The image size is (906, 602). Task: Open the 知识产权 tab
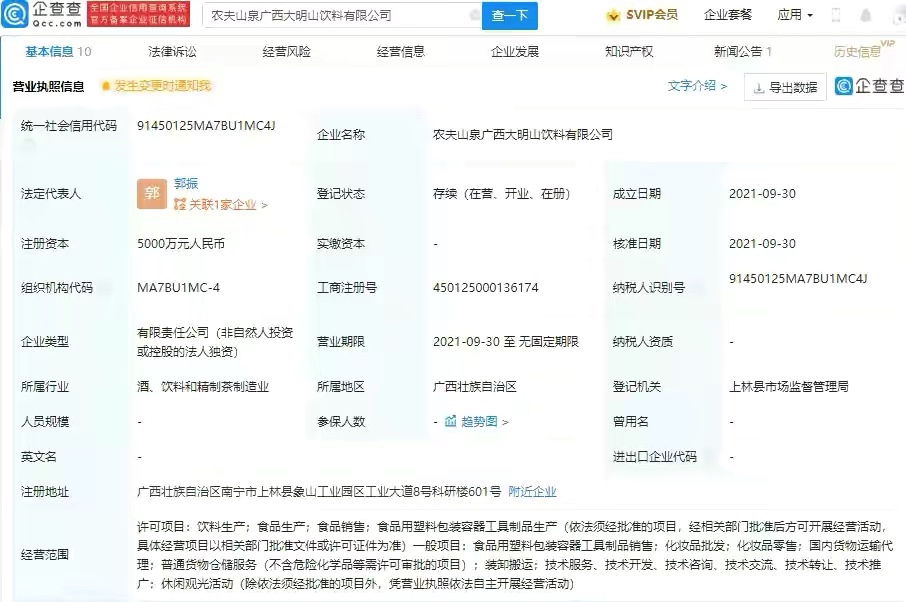pos(629,51)
